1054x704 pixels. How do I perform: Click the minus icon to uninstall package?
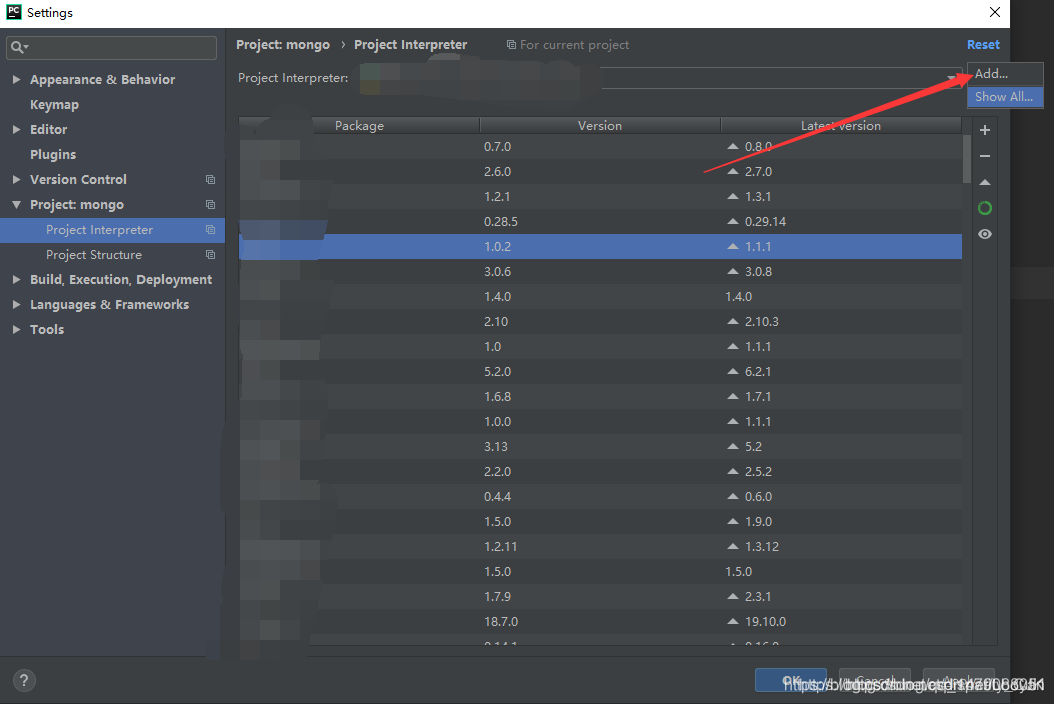(x=985, y=156)
